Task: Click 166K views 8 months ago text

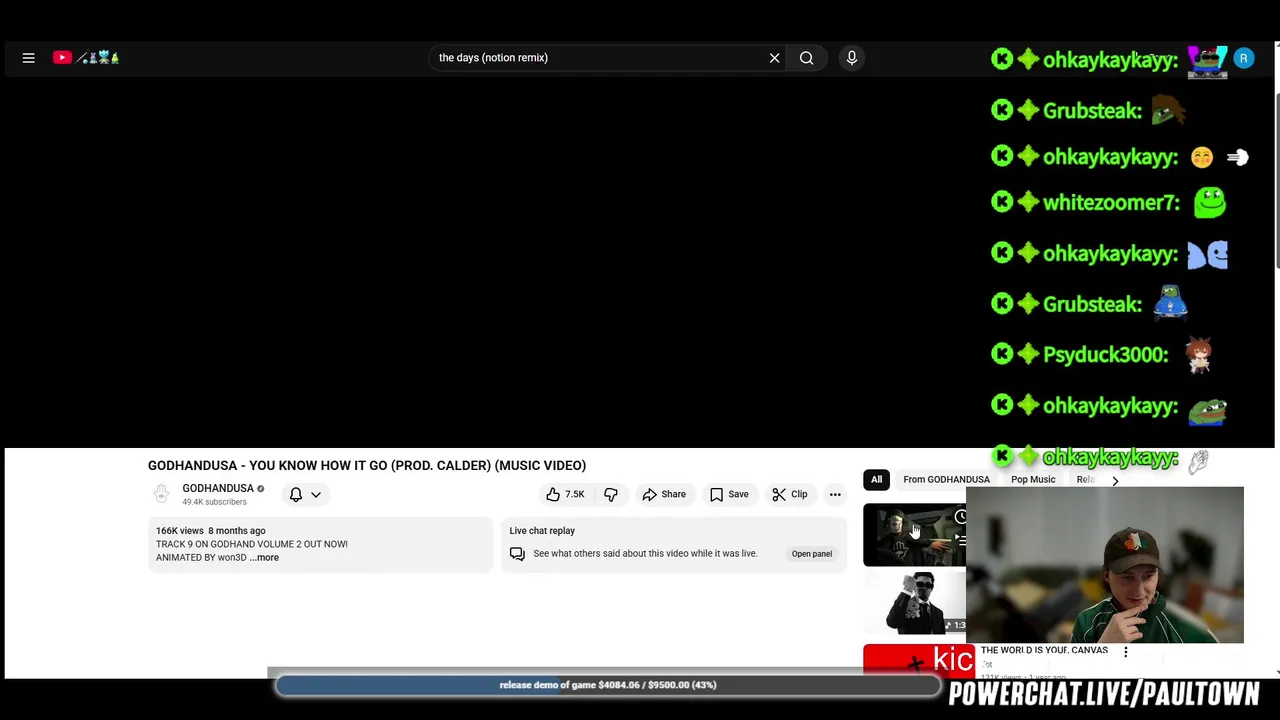Action: [x=210, y=531]
